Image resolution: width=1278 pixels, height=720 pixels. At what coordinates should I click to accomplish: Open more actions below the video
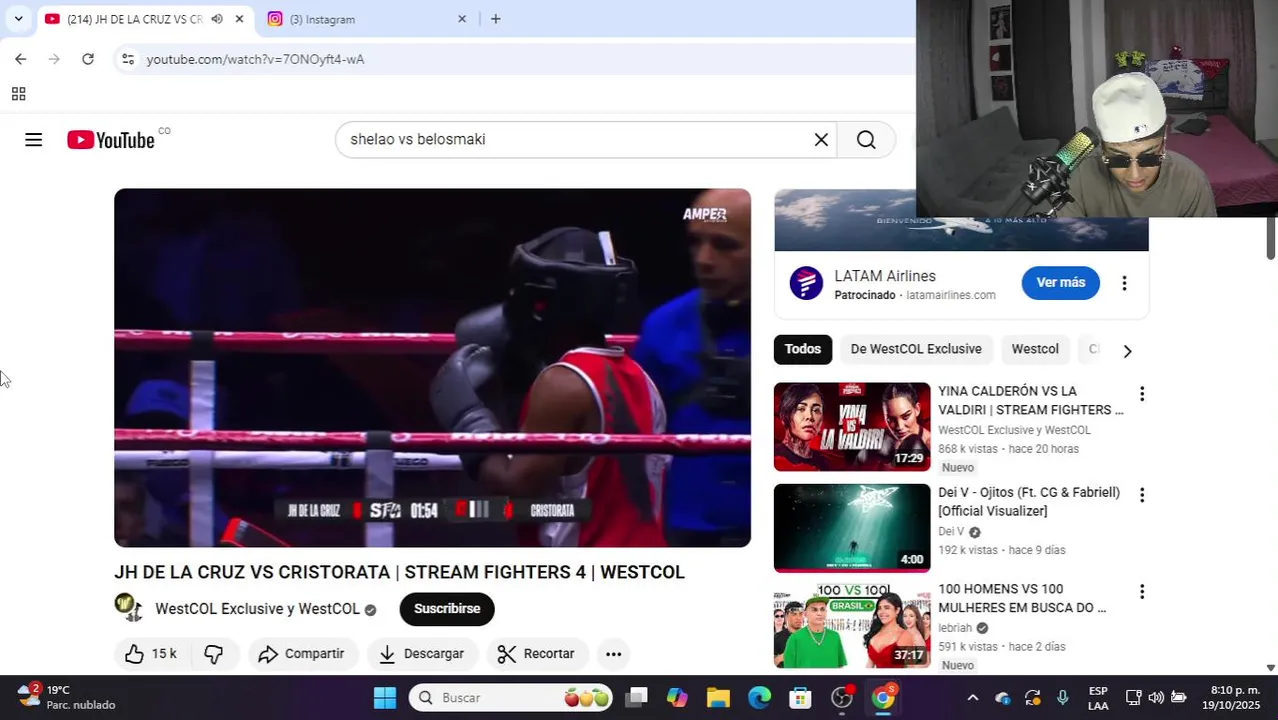click(x=614, y=654)
